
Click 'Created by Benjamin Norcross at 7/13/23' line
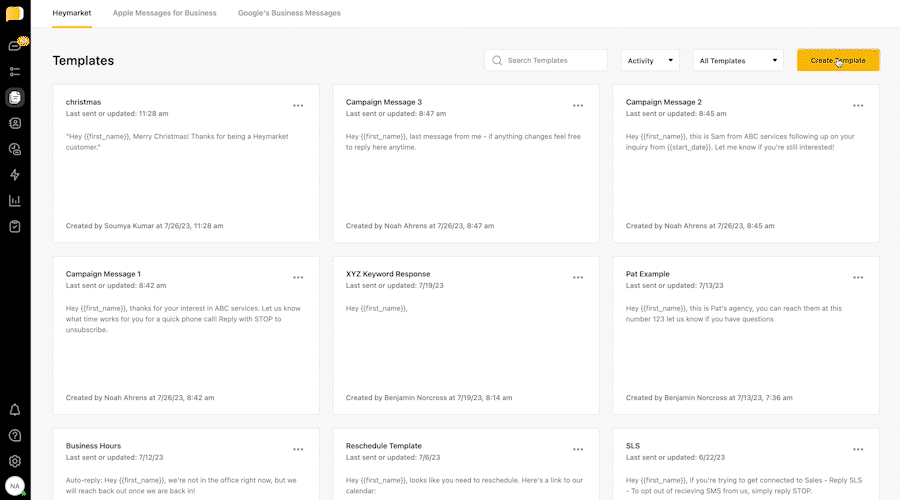click(709, 397)
